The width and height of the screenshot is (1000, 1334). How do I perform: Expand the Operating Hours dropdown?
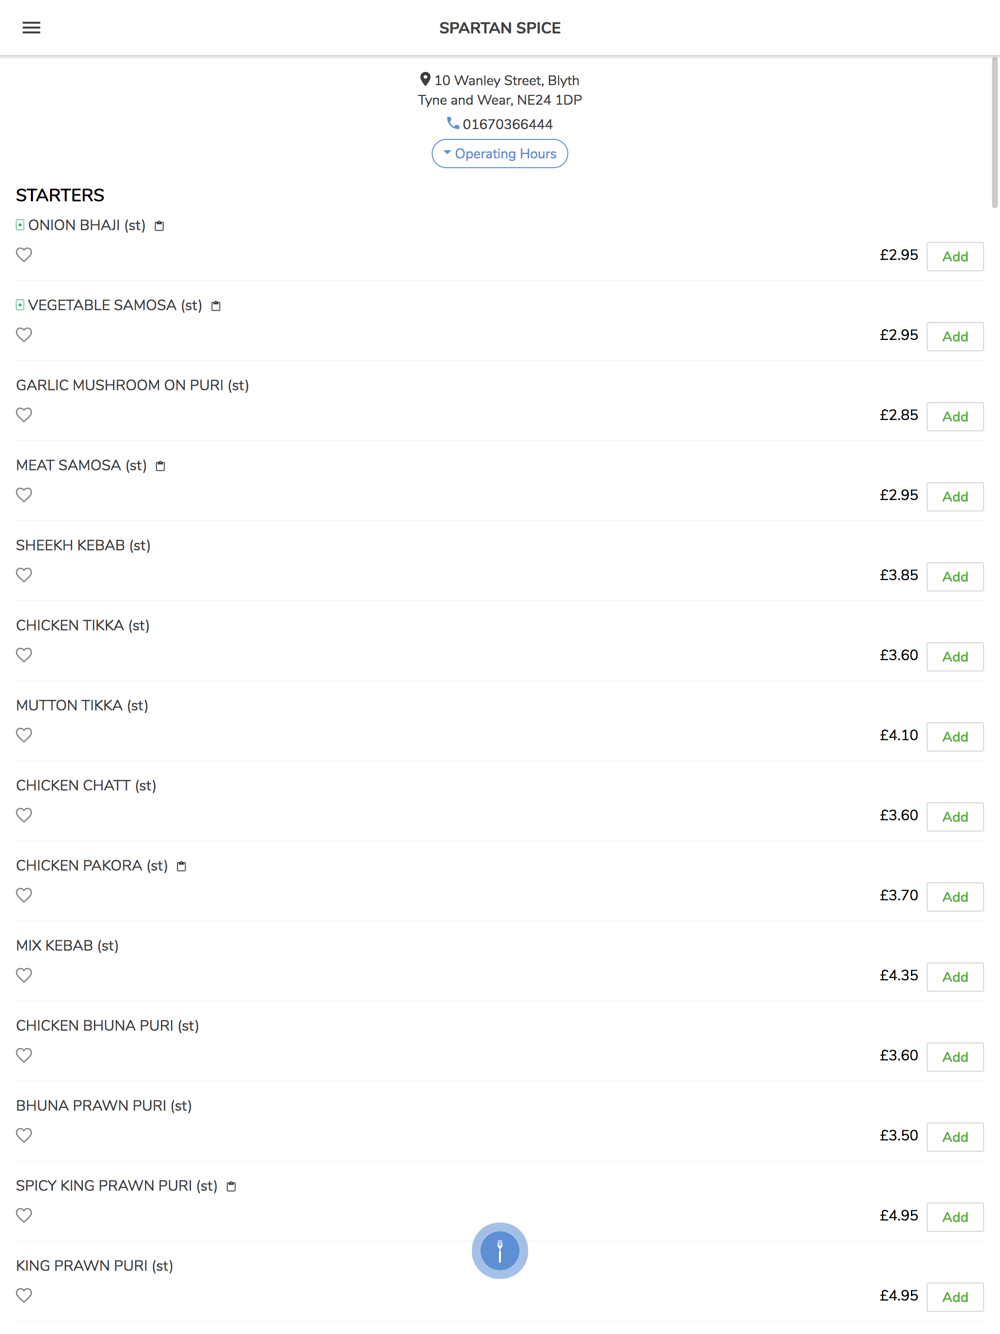point(500,154)
